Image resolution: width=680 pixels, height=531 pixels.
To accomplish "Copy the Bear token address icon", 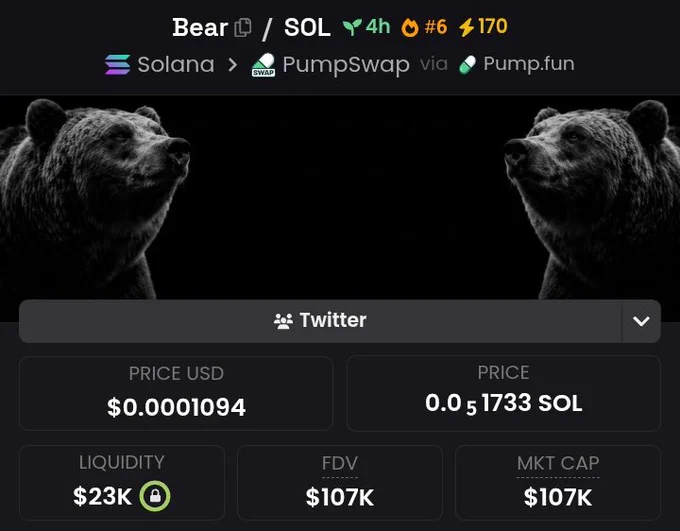I will 243,27.
